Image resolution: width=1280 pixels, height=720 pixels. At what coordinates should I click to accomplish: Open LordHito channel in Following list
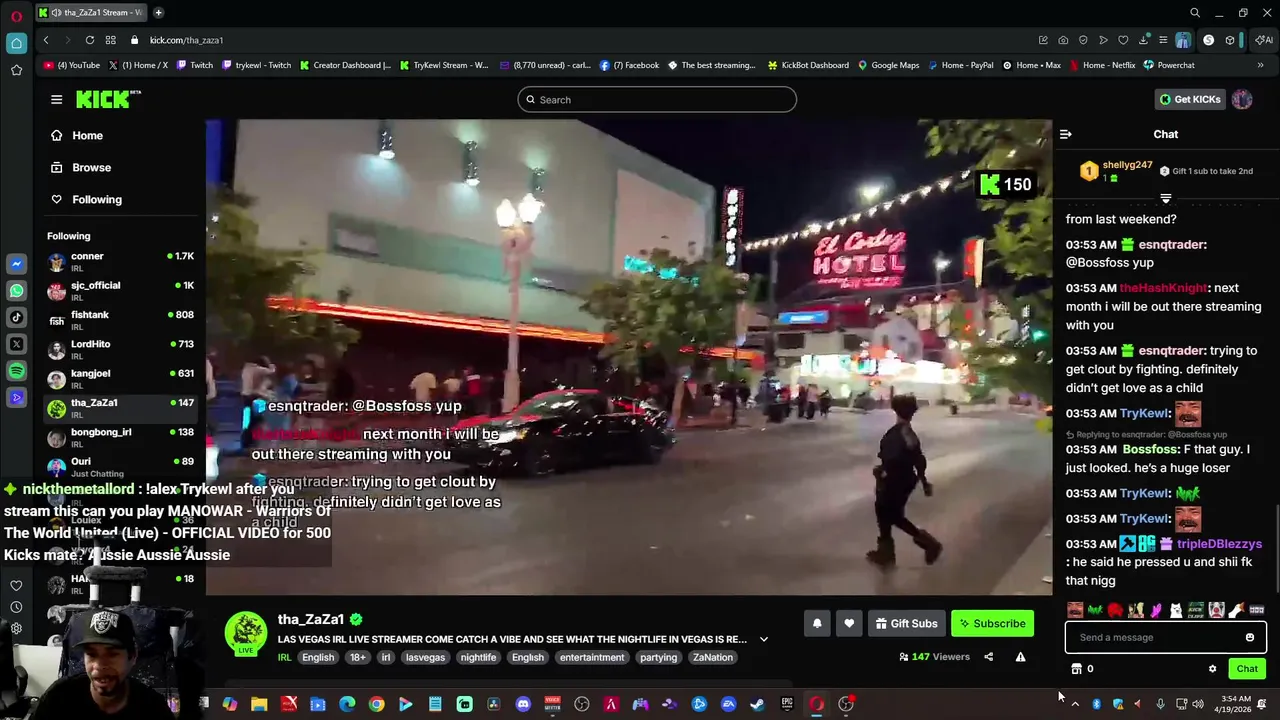tap(121, 349)
